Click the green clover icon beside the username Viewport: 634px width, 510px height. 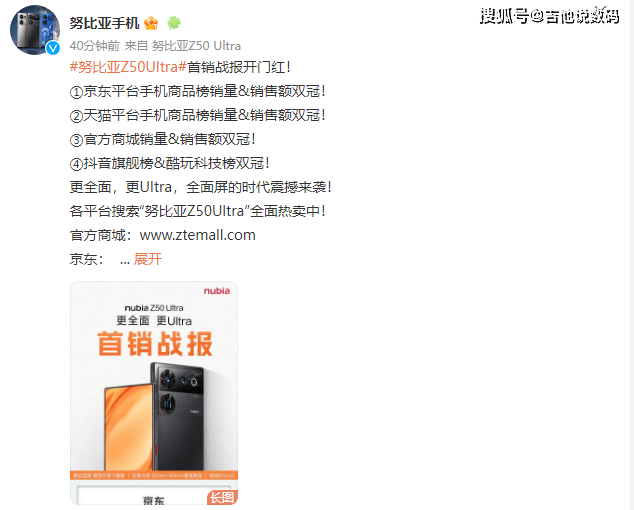point(174,23)
